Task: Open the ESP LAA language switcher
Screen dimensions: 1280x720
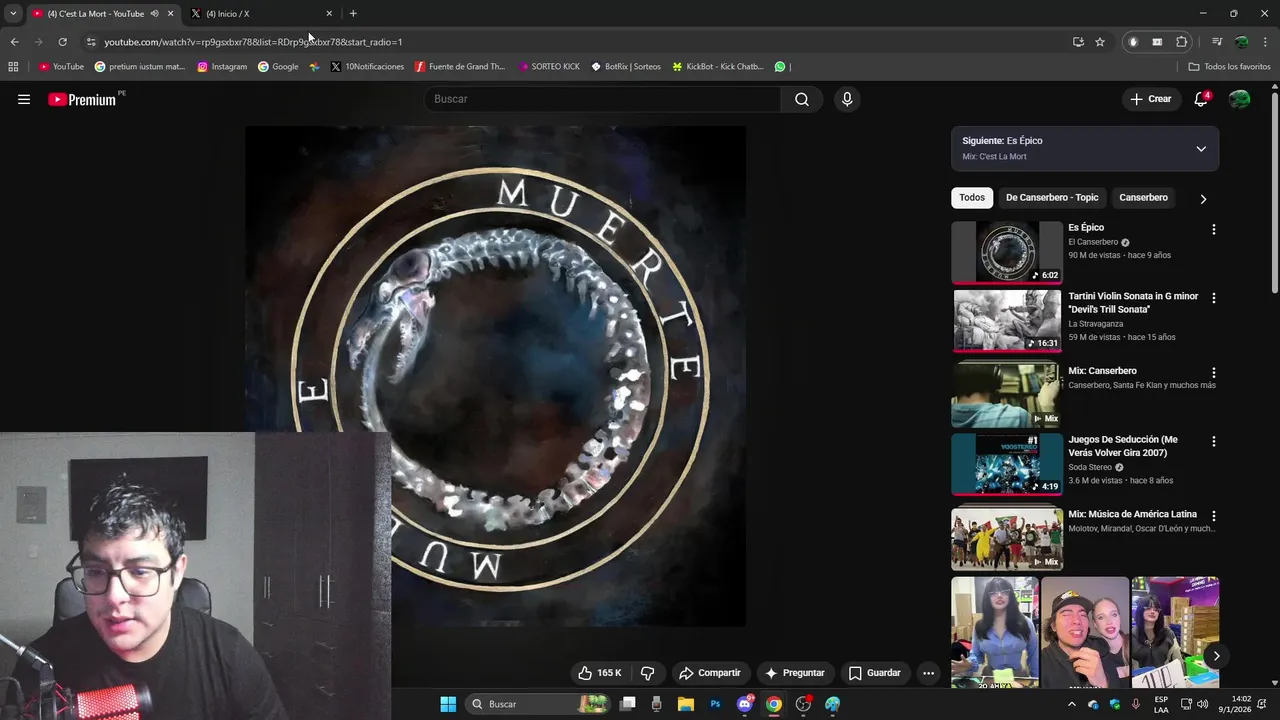Action: tap(1161, 704)
